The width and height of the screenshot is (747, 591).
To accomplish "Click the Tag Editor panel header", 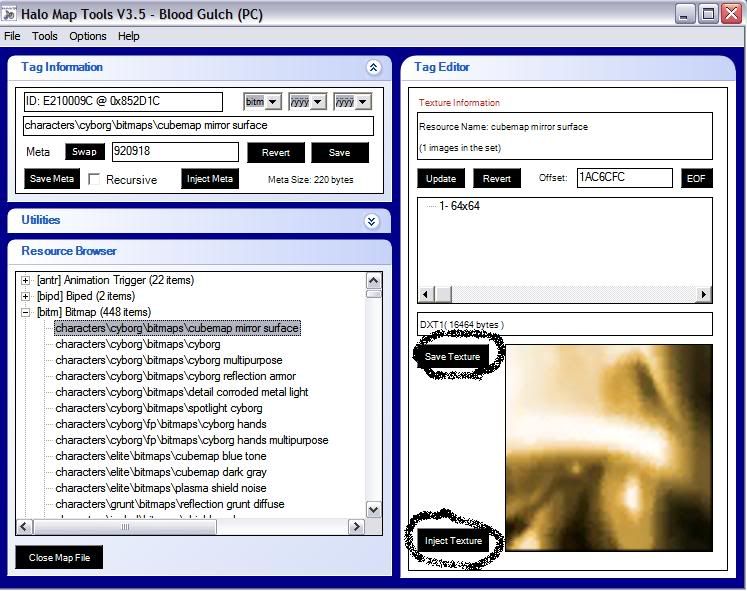I will [x=568, y=68].
